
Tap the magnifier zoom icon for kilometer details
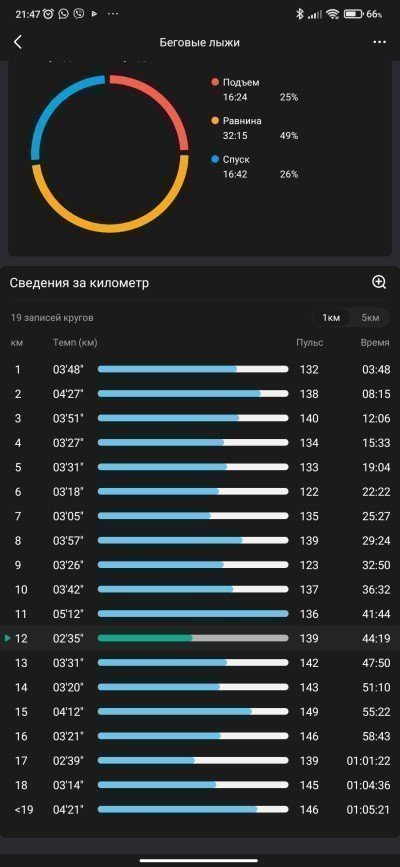click(x=379, y=282)
